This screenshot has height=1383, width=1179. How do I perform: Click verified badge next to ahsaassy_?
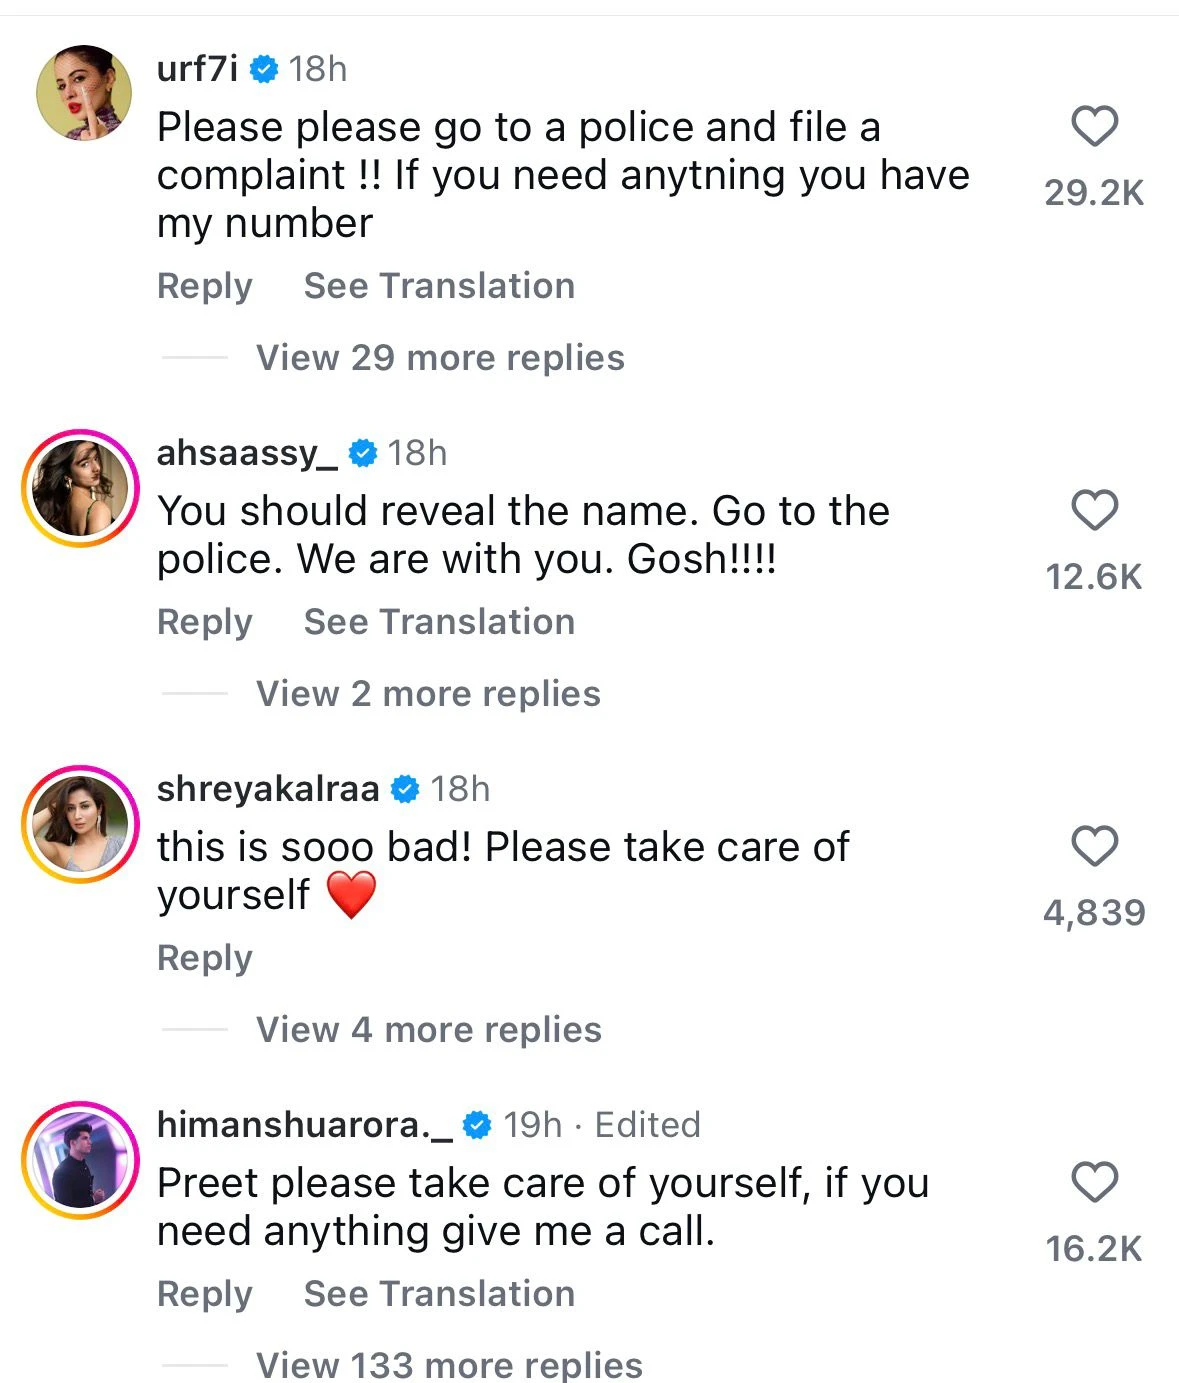click(x=363, y=454)
